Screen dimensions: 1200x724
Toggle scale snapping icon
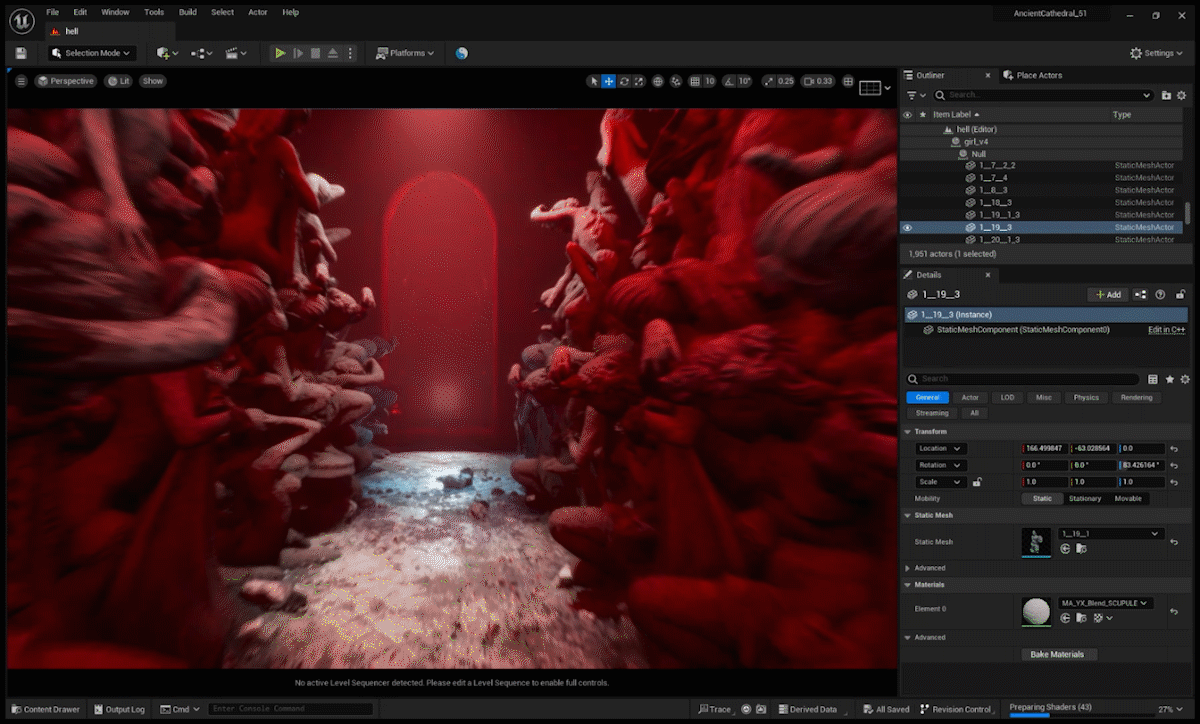tap(769, 81)
